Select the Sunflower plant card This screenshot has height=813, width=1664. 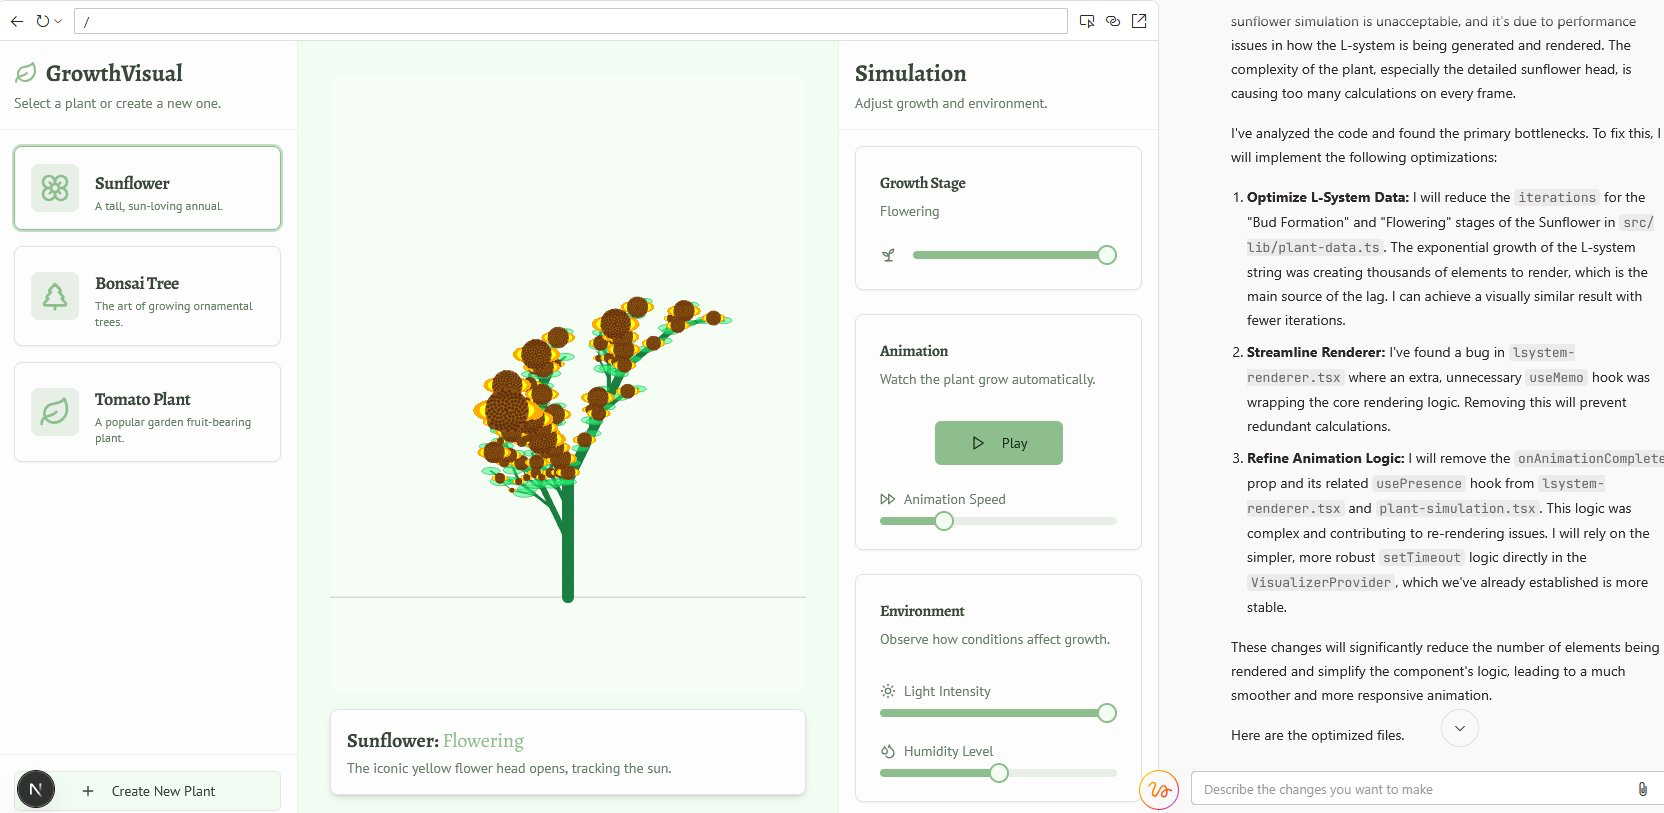pos(147,188)
